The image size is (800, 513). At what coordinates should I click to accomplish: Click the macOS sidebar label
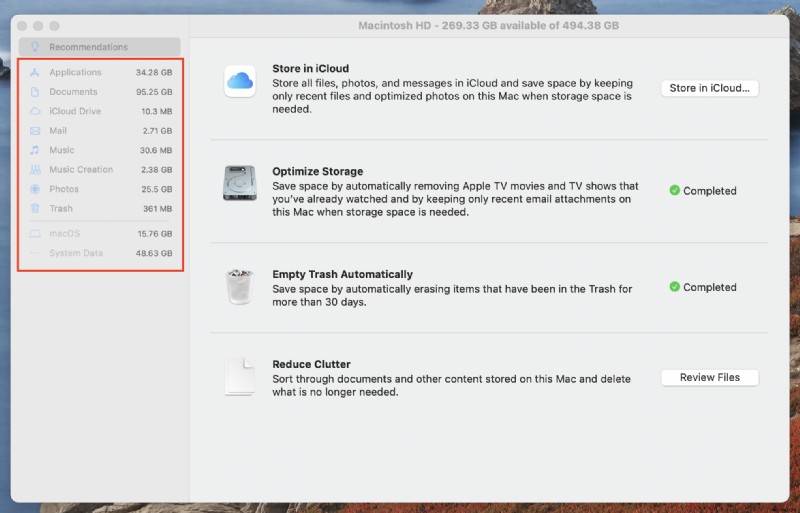click(x=64, y=234)
